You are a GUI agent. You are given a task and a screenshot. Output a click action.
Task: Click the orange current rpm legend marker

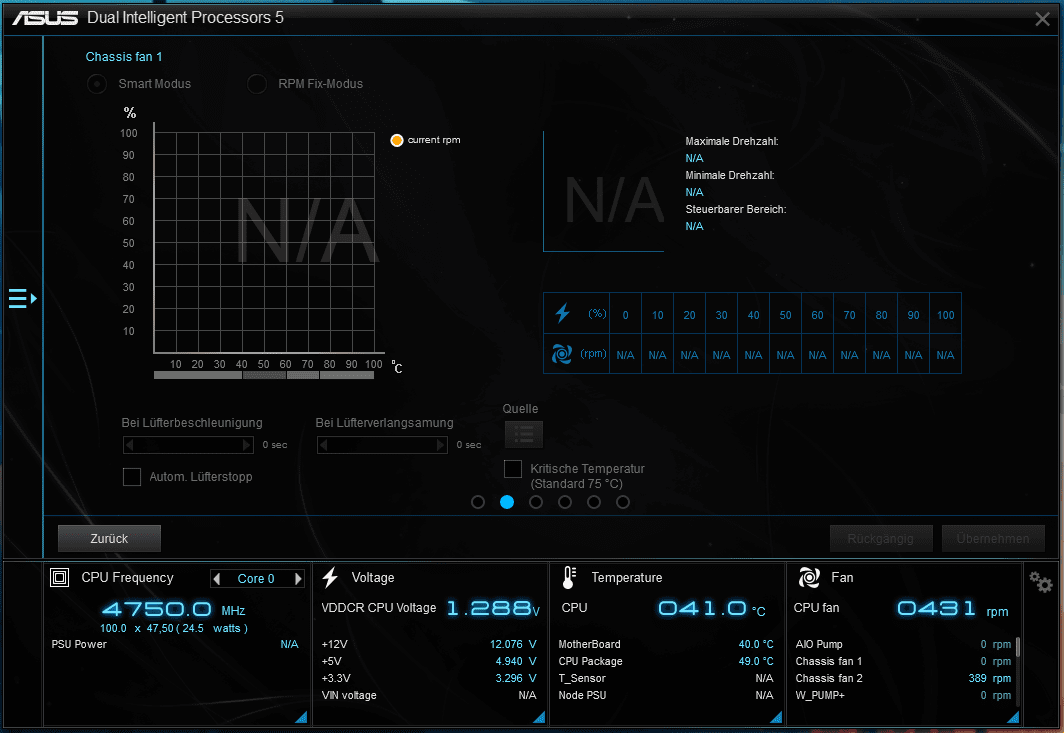click(x=397, y=140)
